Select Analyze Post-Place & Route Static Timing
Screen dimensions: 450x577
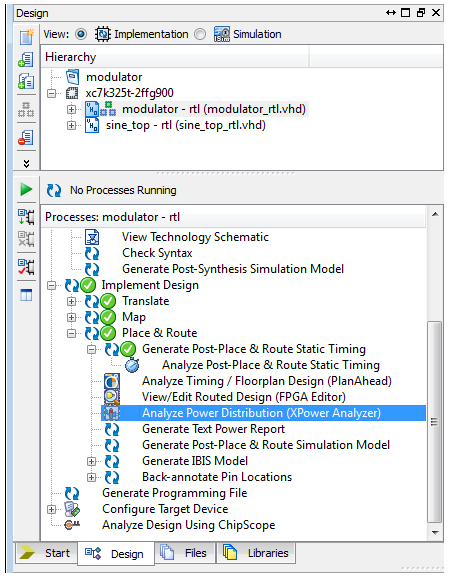click(x=271, y=365)
